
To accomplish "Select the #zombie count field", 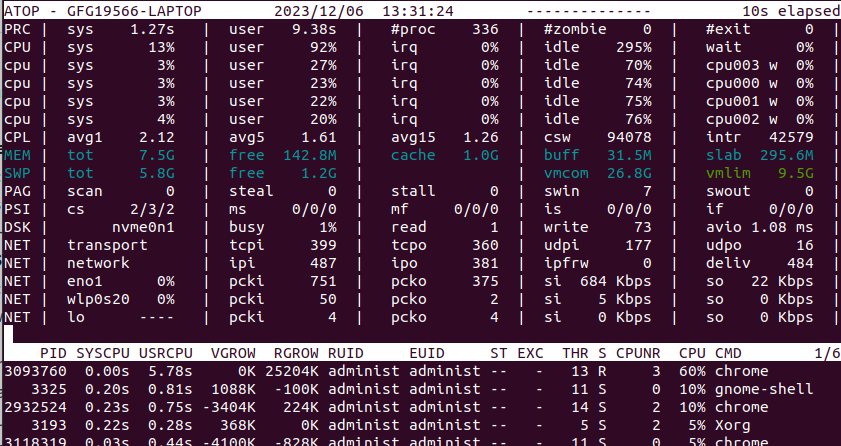I will click(597, 29).
